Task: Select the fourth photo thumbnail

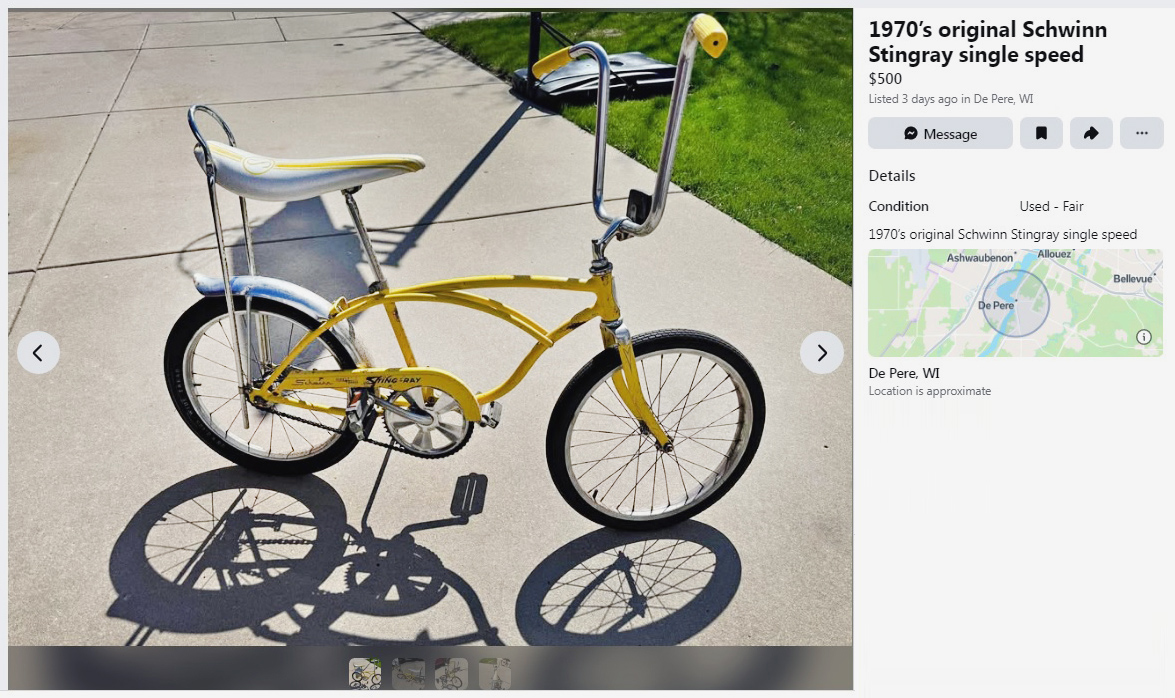Action: [495, 673]
